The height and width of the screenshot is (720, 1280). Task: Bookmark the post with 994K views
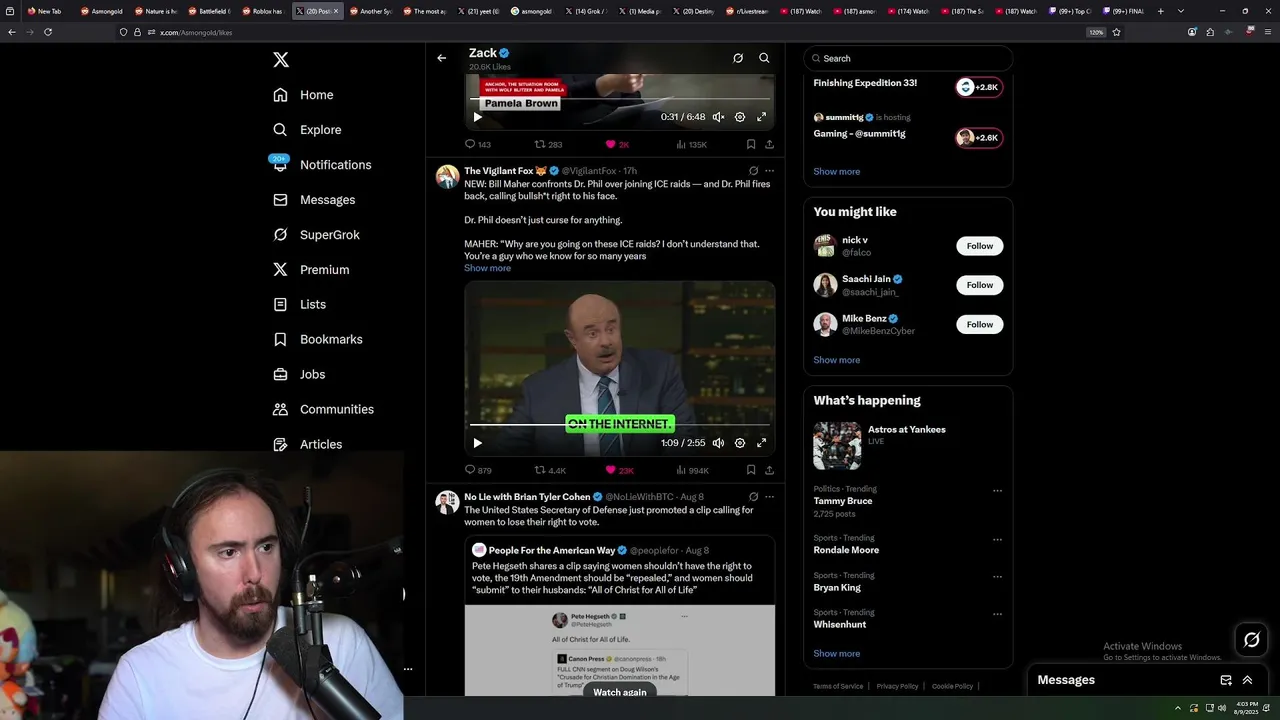(751, 470)
